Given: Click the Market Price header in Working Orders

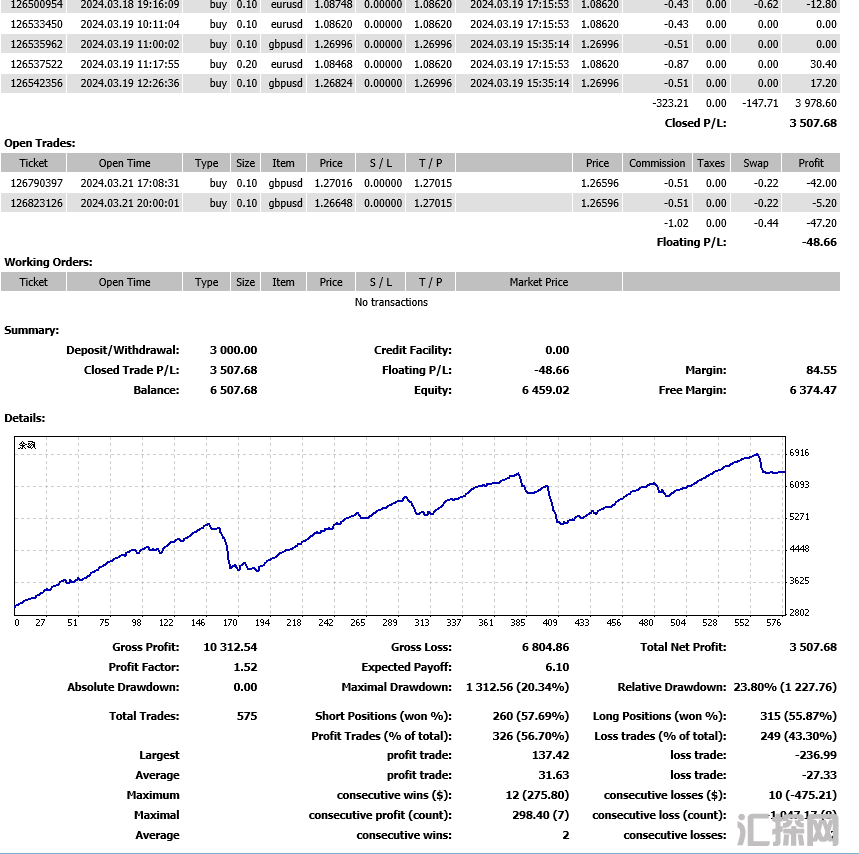Looking at the screenshot, I should (x=539, y=282).
